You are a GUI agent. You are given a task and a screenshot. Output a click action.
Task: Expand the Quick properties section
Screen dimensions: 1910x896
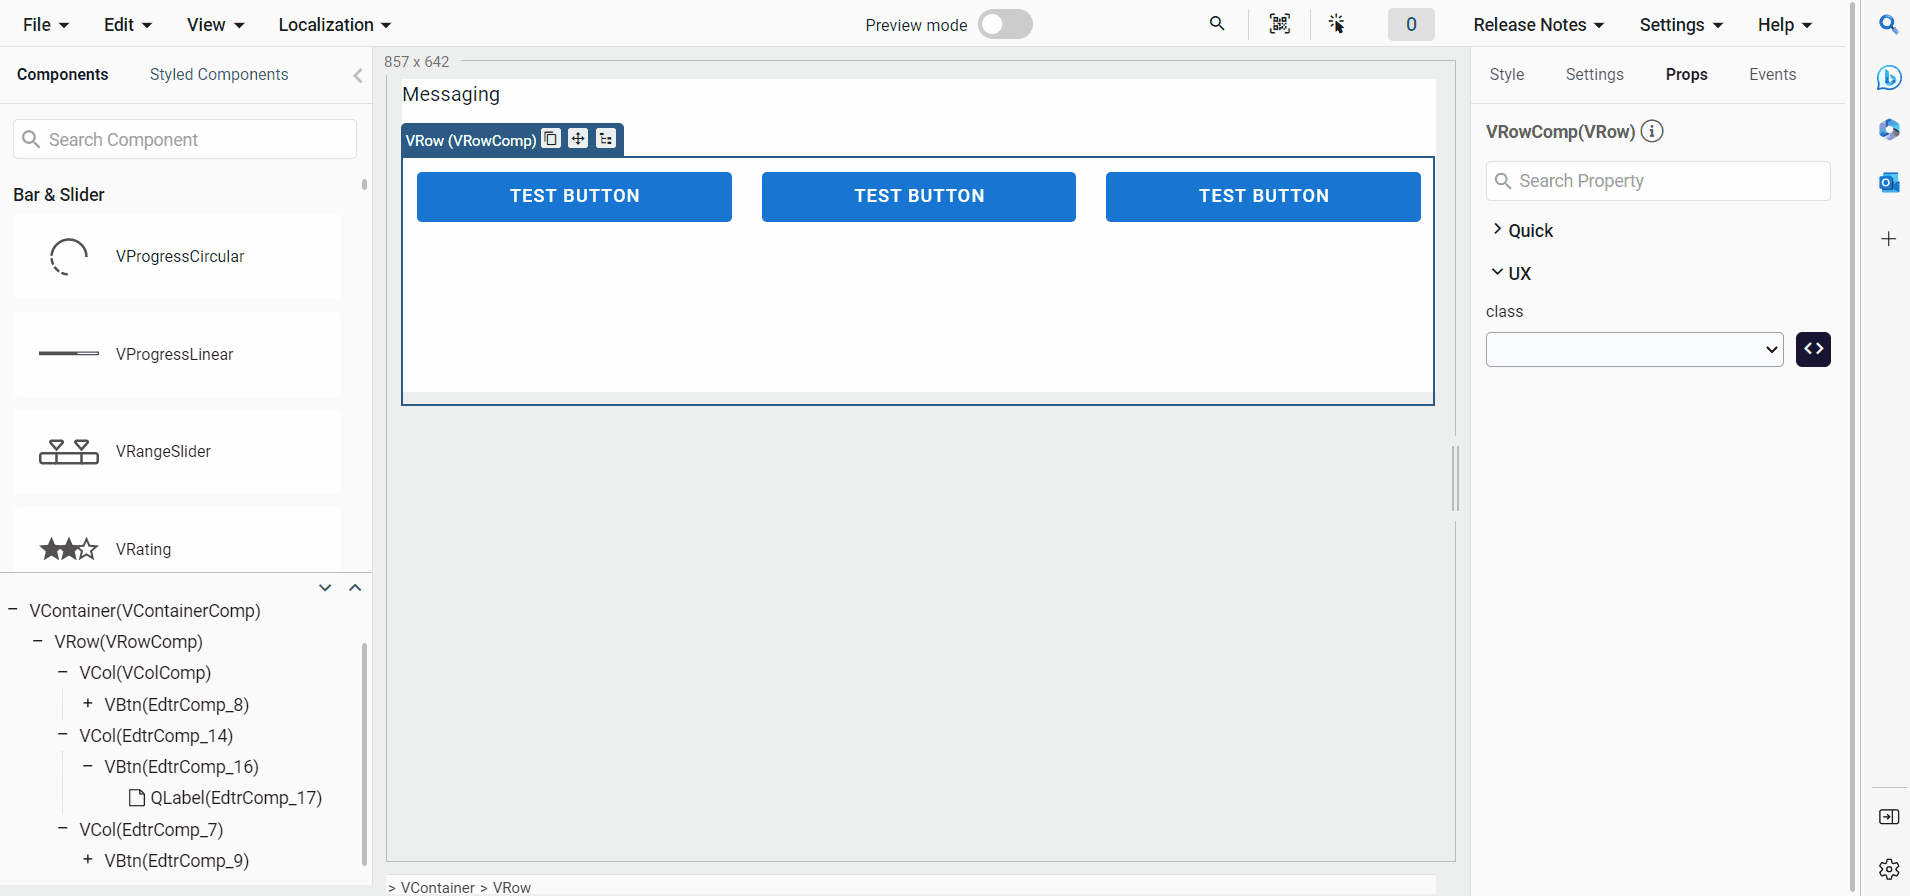pos(1497,230)
